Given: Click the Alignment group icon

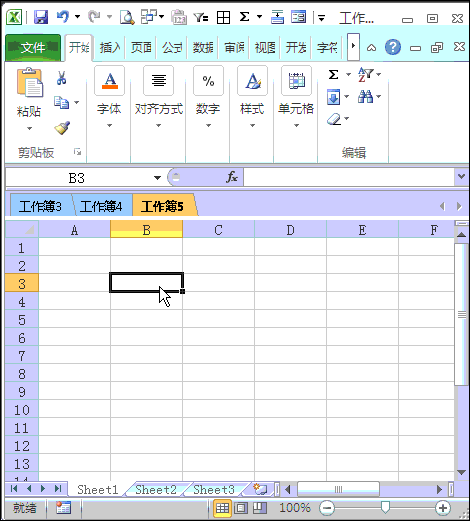Looking at the screenshot, I should coord(159,81).
